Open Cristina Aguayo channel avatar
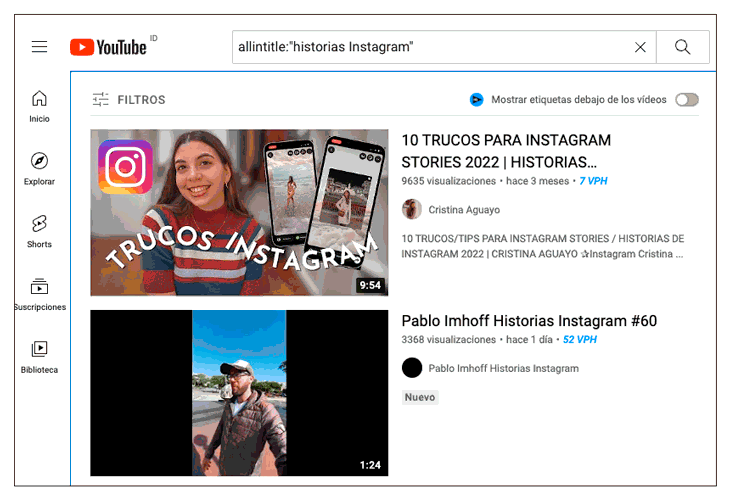This screenshot has width=730, height=497. (412, 209)
